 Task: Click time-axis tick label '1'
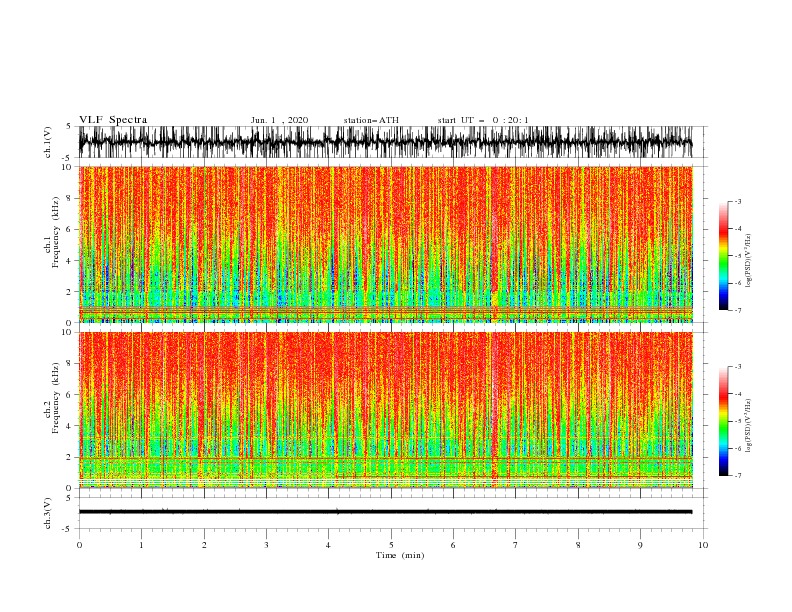tap(141, 545)
